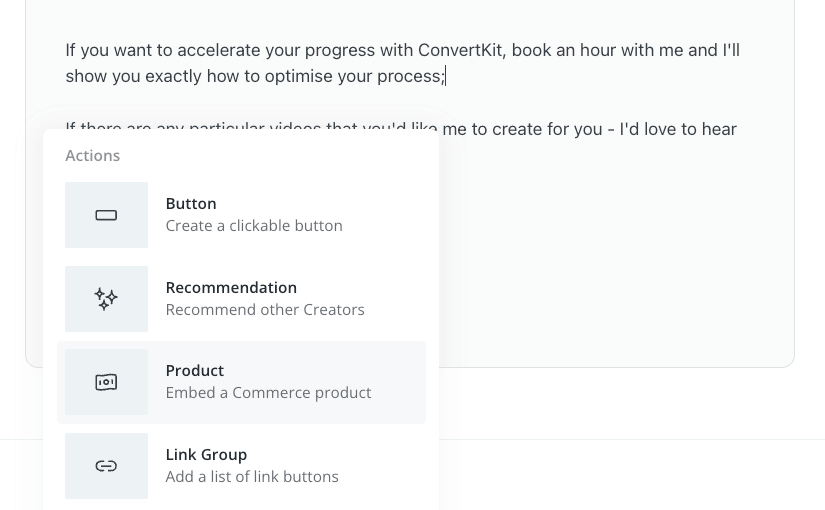Choose the Recommendation action title
The height and width of the screenshot is (510, 825).
click(x=231, y=287)
